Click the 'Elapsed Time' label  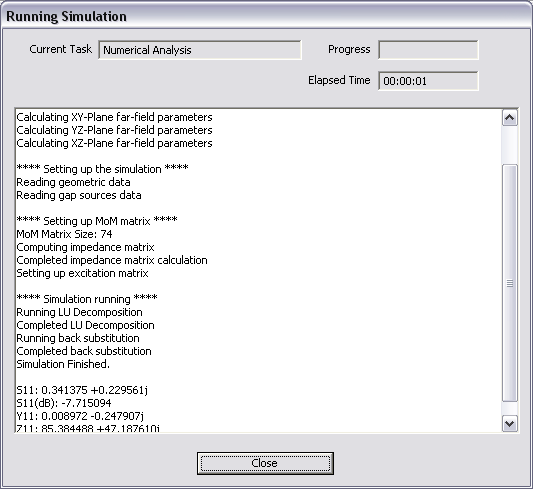click(339, 80)
